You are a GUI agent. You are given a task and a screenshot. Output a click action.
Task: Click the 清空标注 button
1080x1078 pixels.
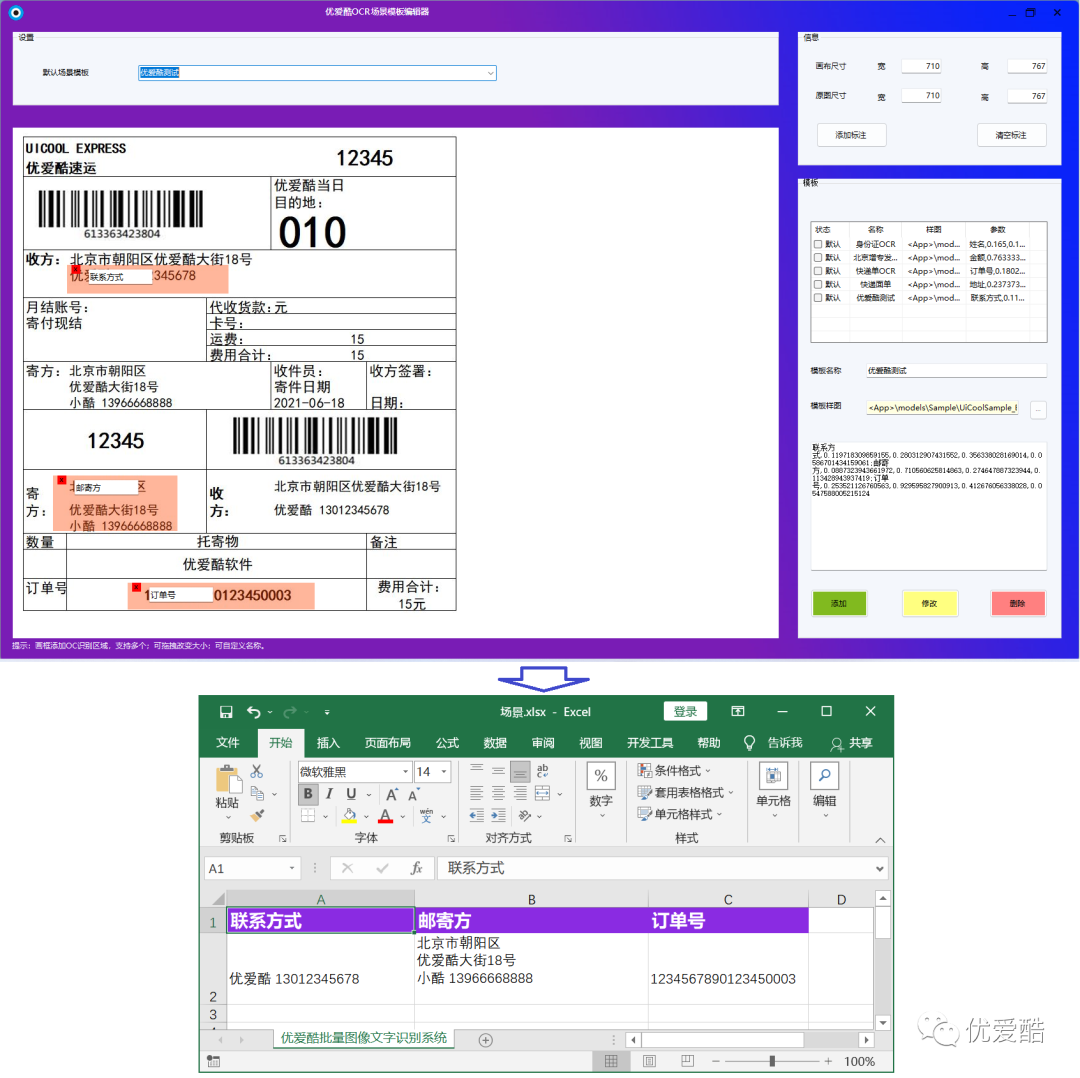[1011, 135]
